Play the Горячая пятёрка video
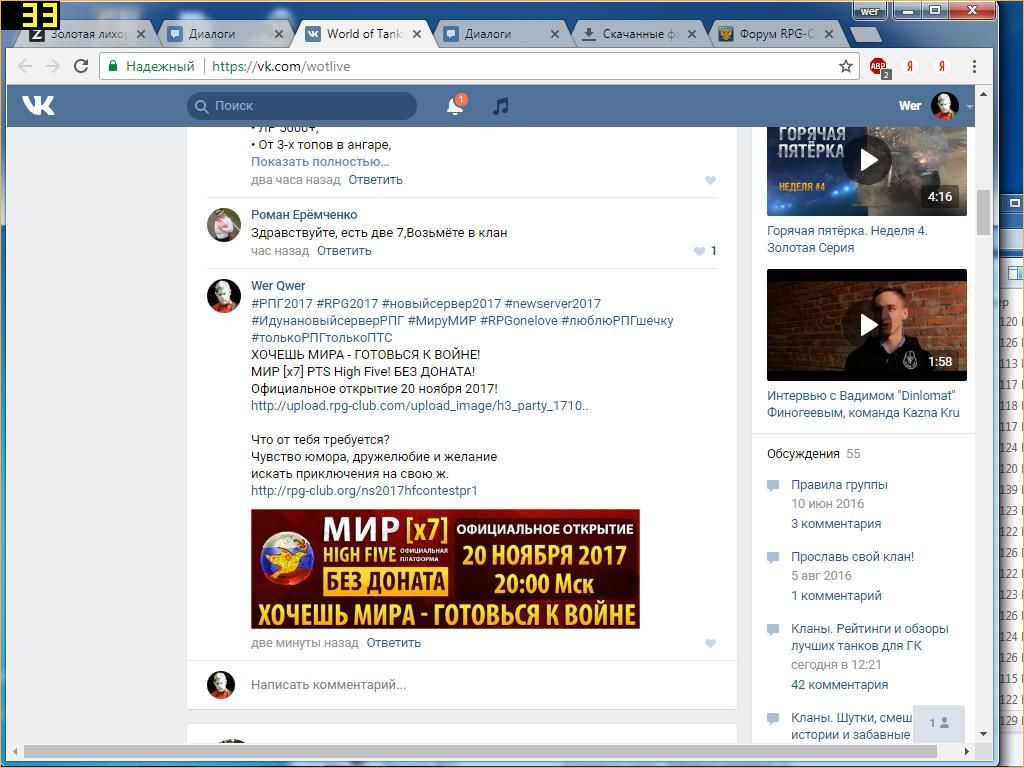Viewport: 1024px width, 768px height. click(867, 160)
